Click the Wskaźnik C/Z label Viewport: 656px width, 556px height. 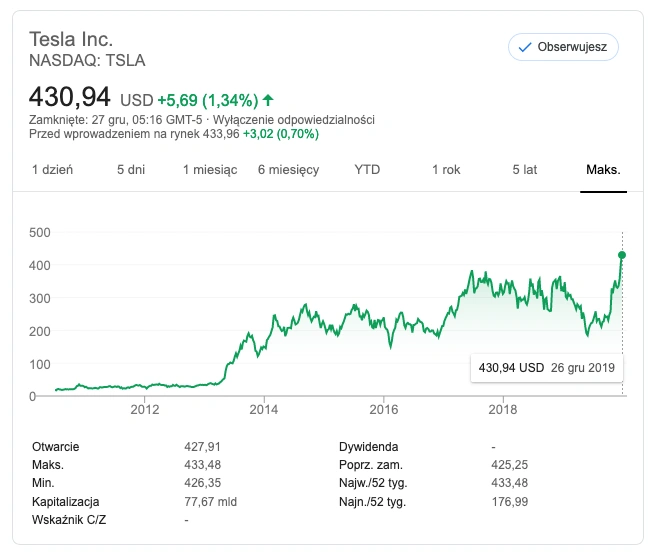point(69,520)
